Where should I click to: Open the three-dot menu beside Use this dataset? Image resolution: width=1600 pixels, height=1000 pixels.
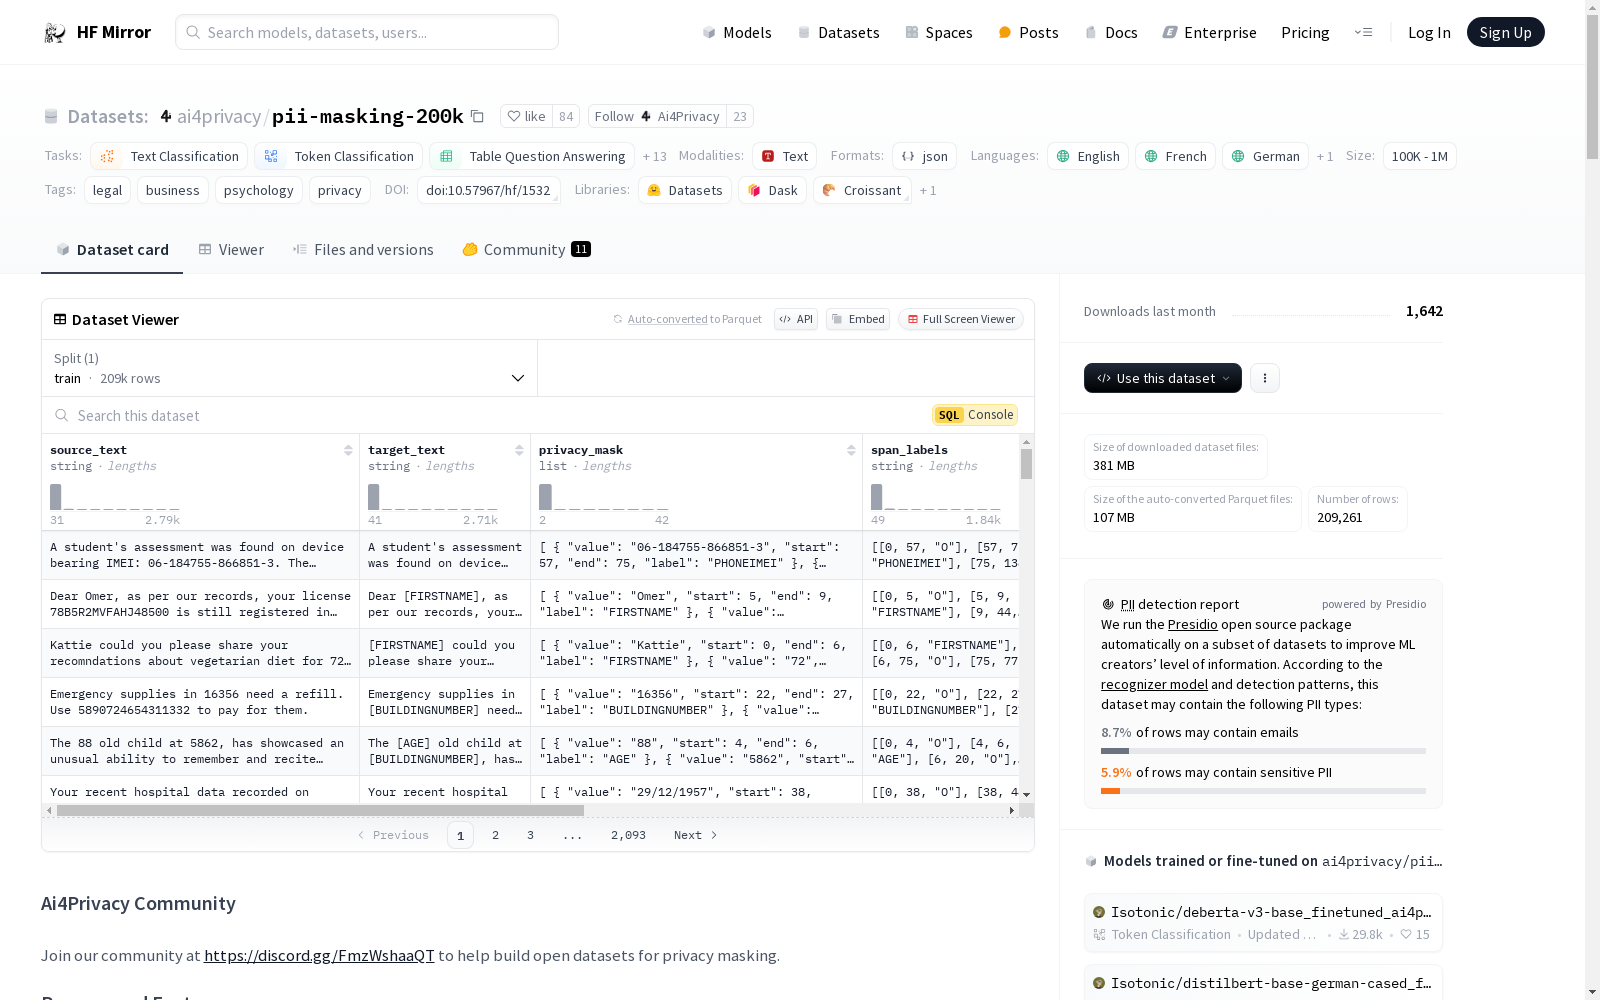(x=1265, y=378)
